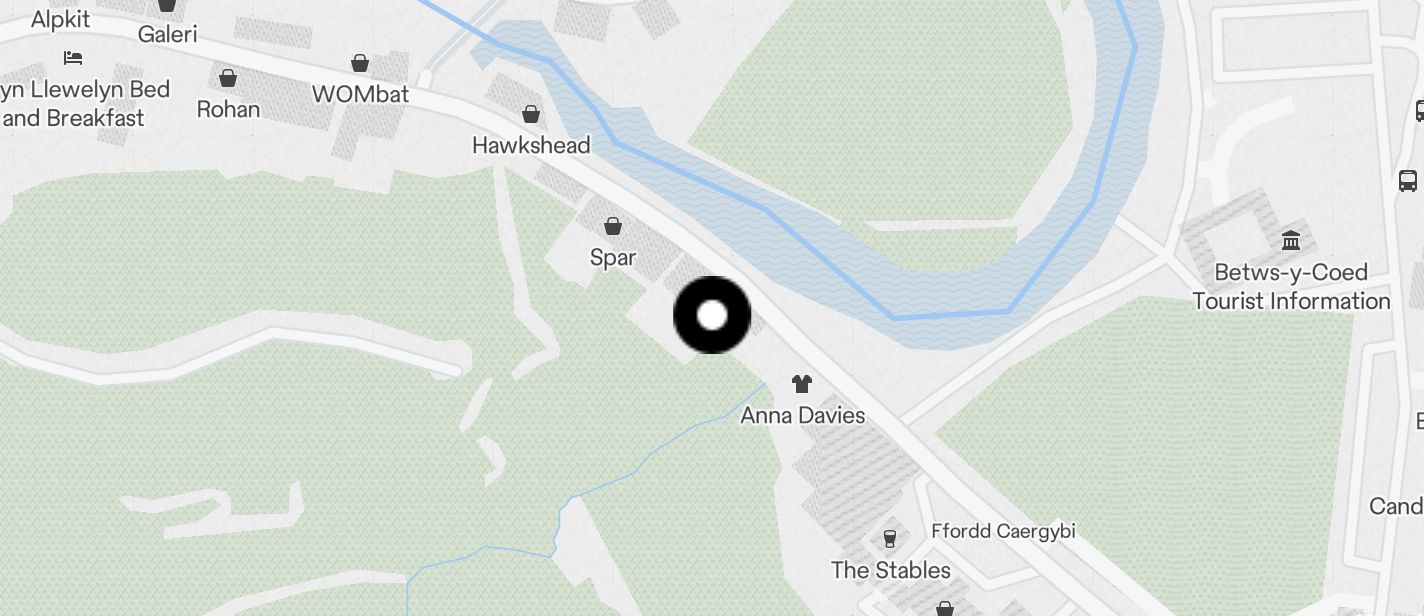Tap the WOMbat shopping bag icon
This screenshot has width=1424, height=616.
(x=360, y=63)
